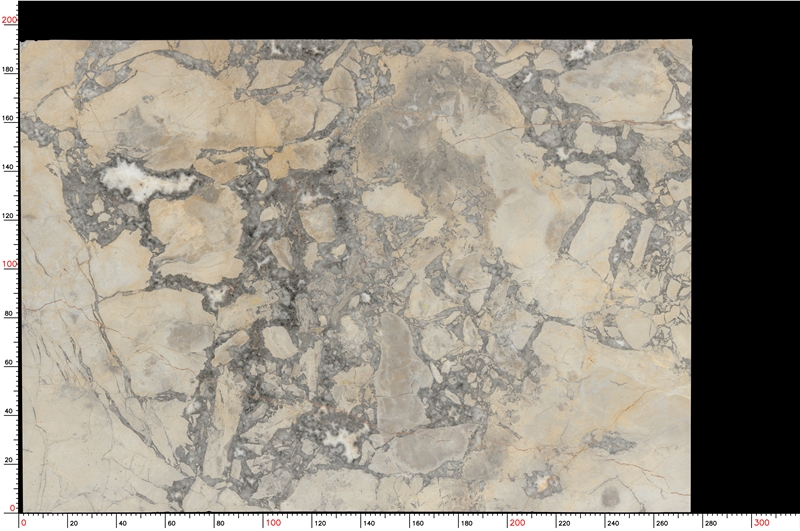Click red 200 label on the horizontal ruler

coord(517,523)
